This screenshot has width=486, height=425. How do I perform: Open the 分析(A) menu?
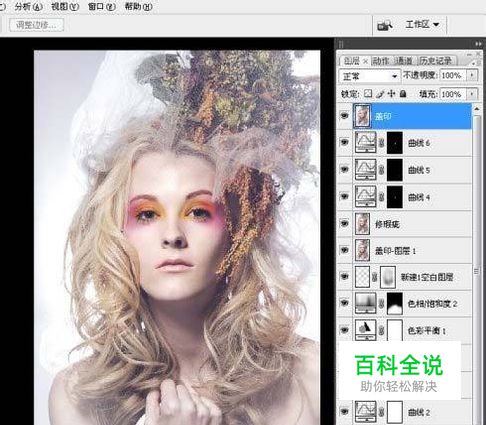28,7
